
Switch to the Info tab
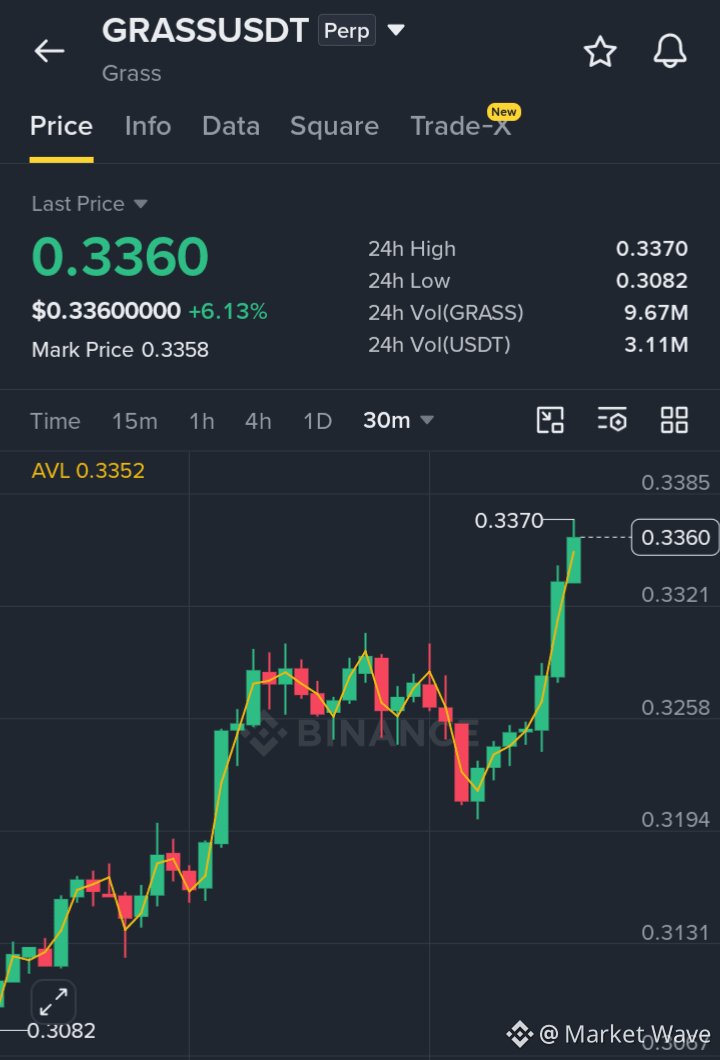tap(148, 126)
